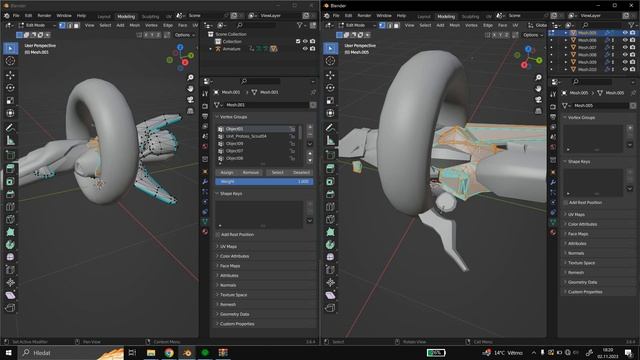Add new vertex group with plus button
Viewport: 640px width, 360px height.
310,127
